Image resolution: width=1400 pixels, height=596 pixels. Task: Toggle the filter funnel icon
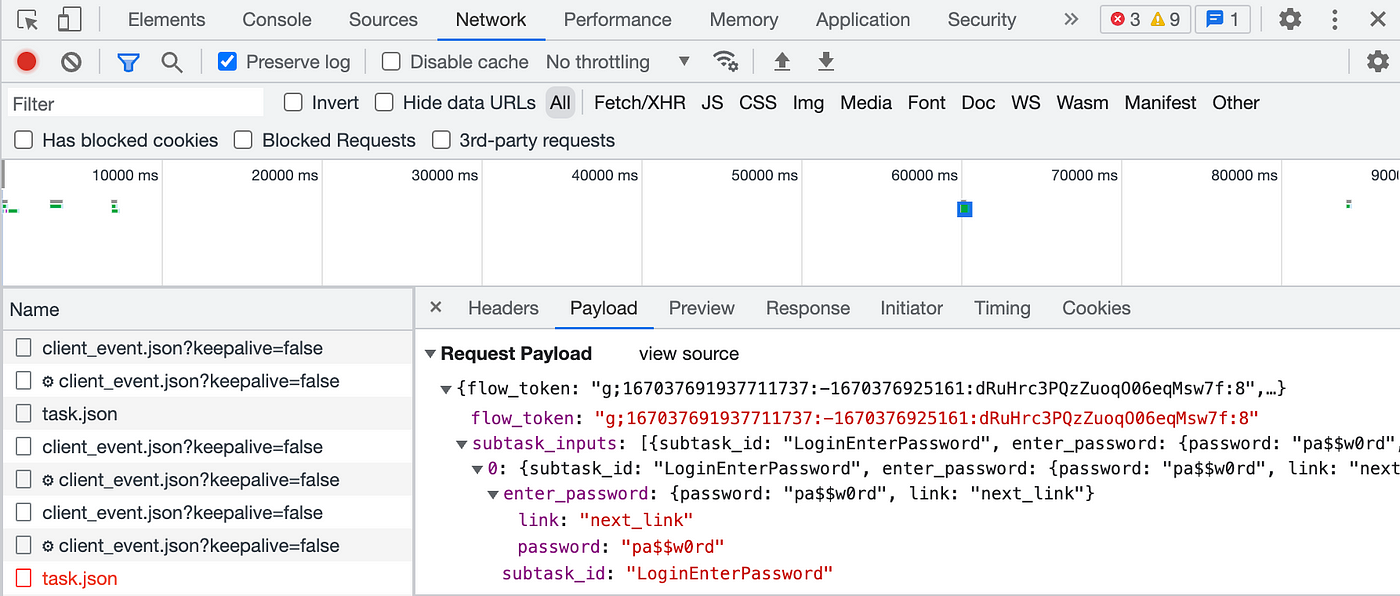(x=128, y=62)
